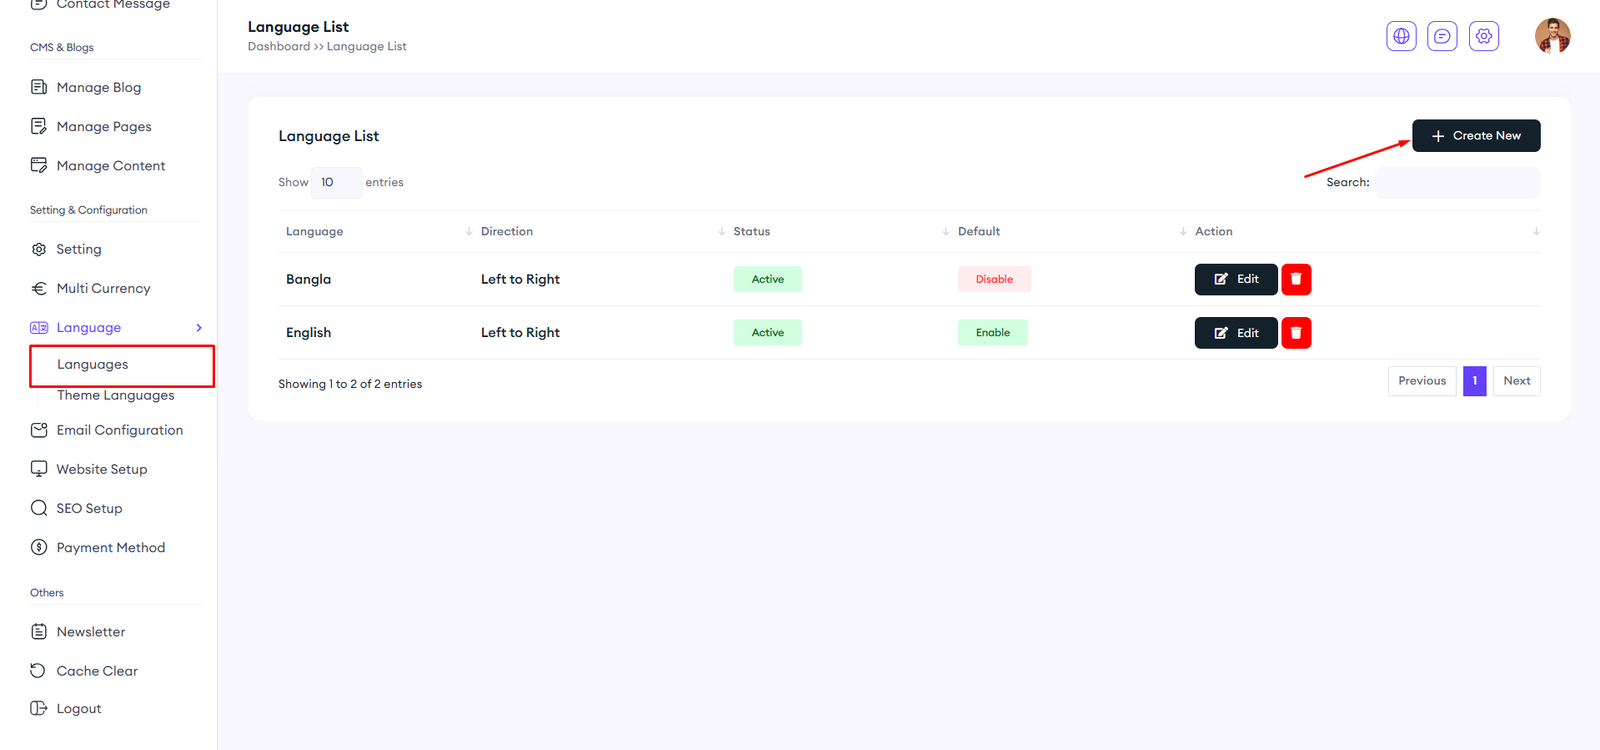Open the Show entries count dropdown
Viewport: 1600px width, 750px height.
[336, 182]
